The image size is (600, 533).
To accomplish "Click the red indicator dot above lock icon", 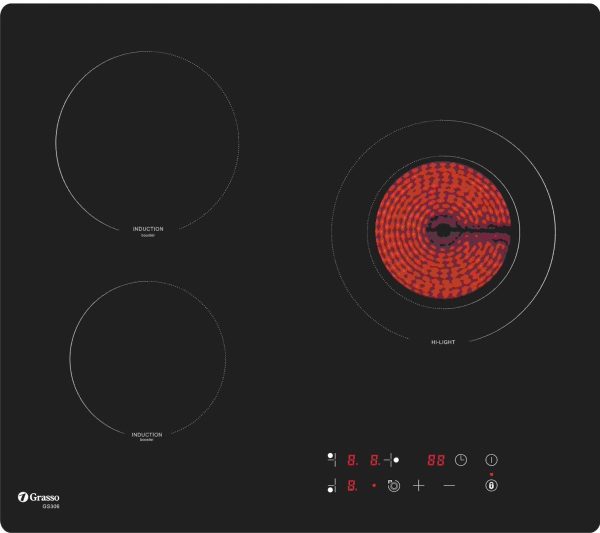I will 491,474.
